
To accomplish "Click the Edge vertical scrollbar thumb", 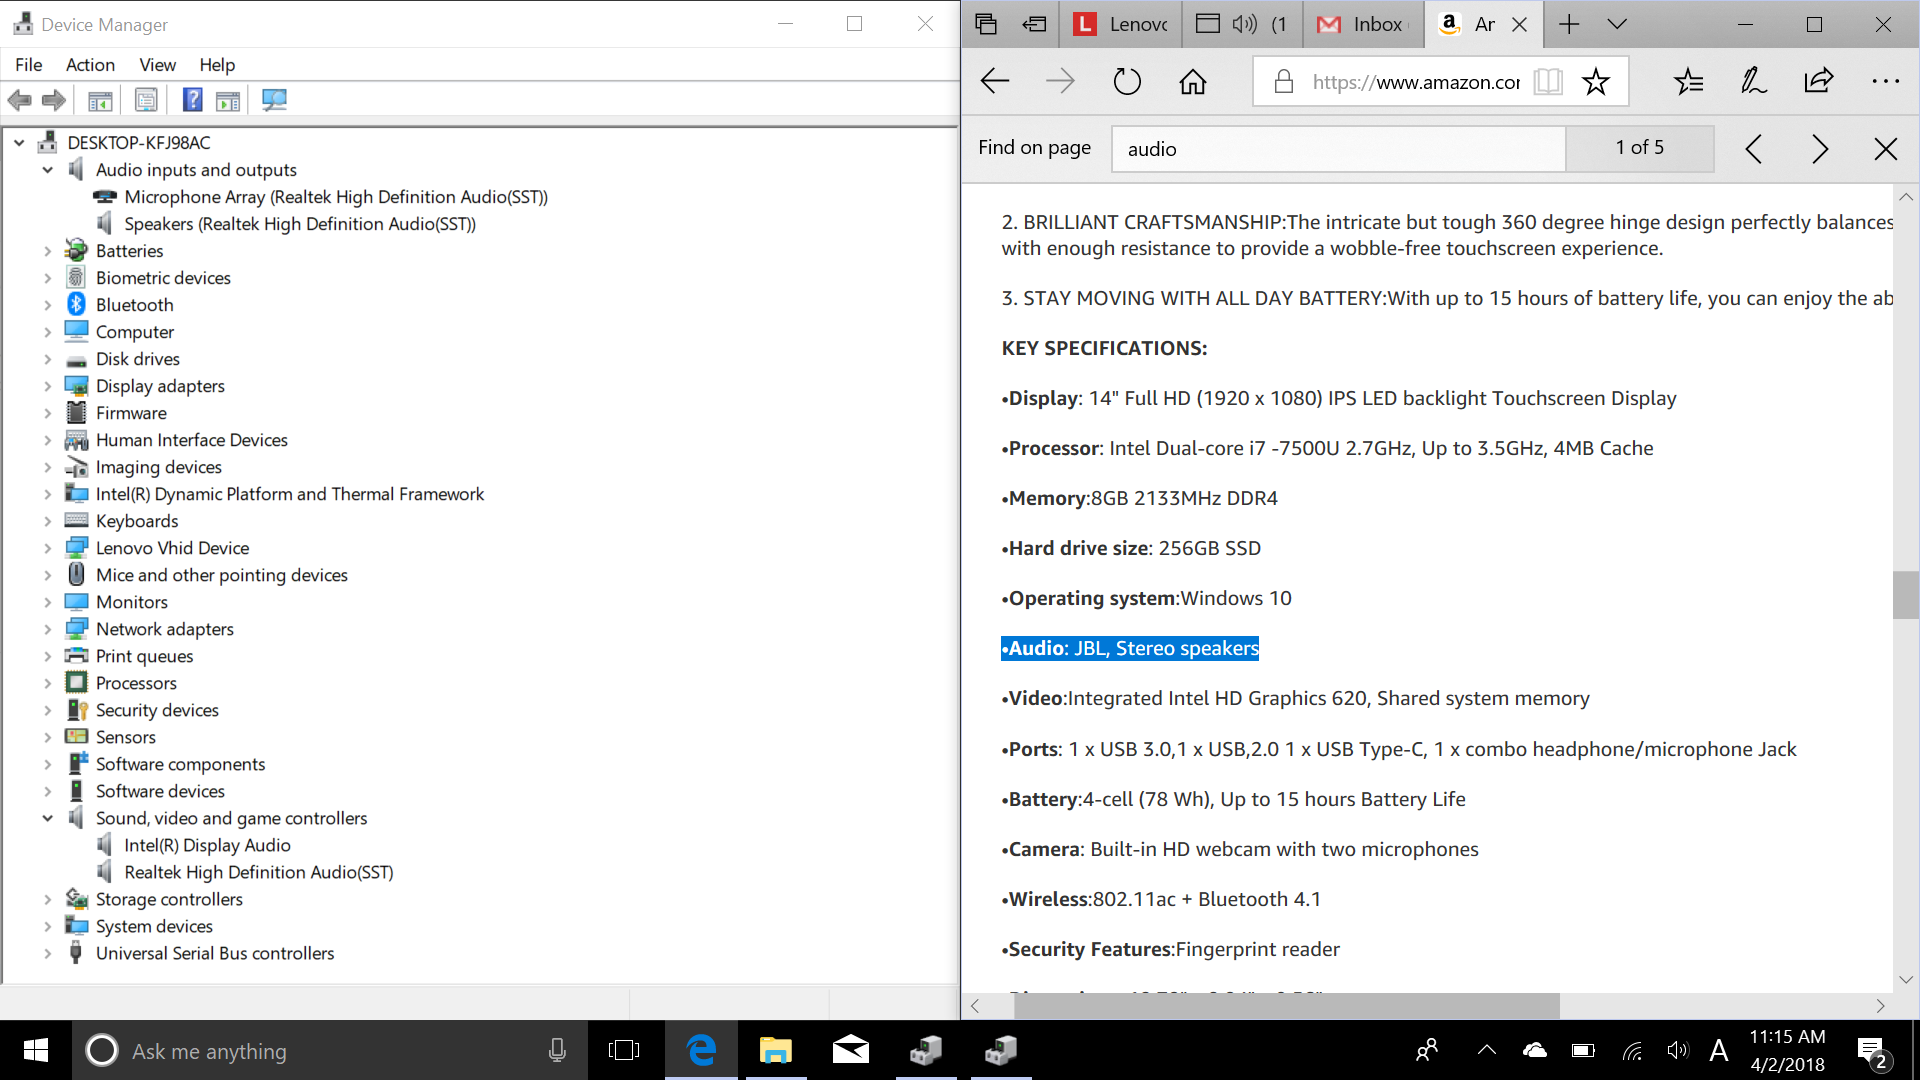I will pos(1906,595).
